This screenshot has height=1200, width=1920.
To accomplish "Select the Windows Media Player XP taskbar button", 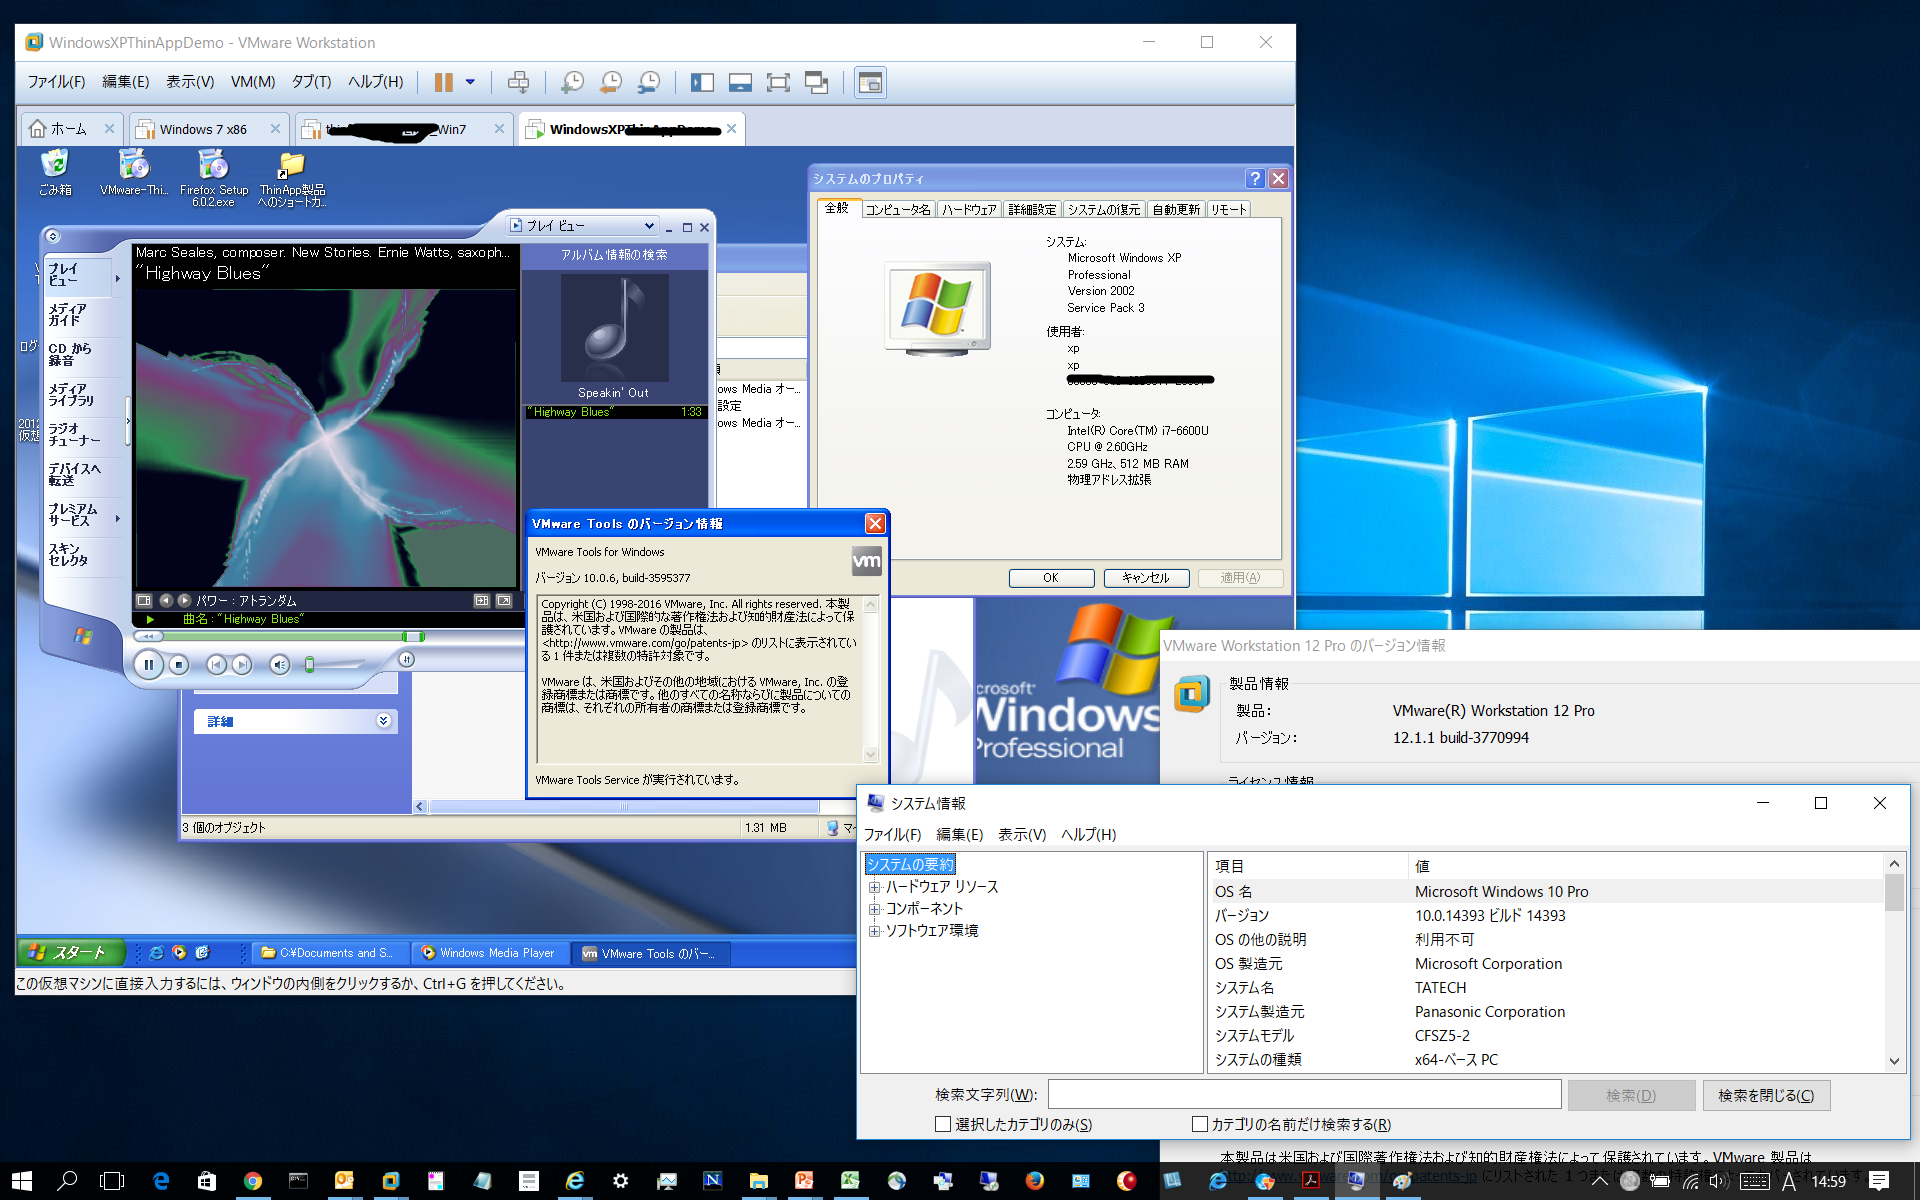I will point(490,953).
